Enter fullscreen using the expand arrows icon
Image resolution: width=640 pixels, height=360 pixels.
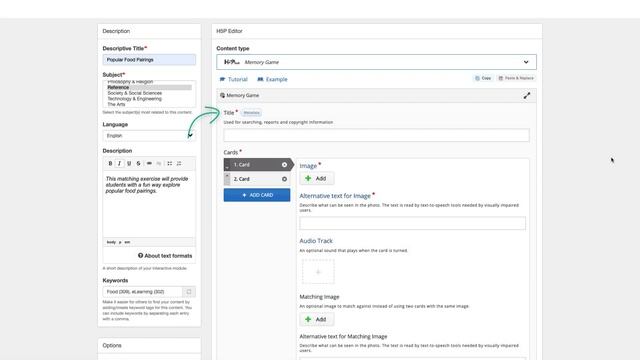coord(527,96)
